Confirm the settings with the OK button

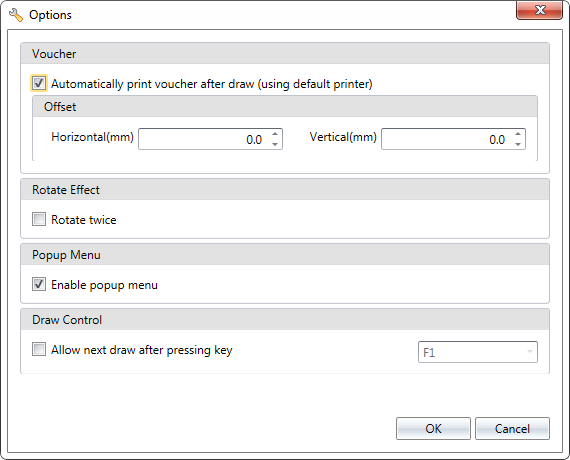pos(433,428)
